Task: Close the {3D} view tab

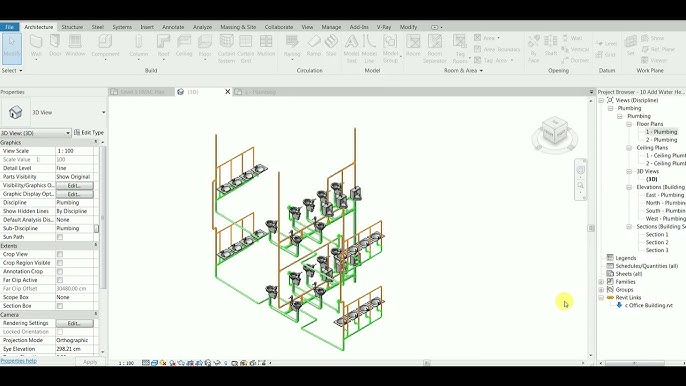Action: (228, 92)
